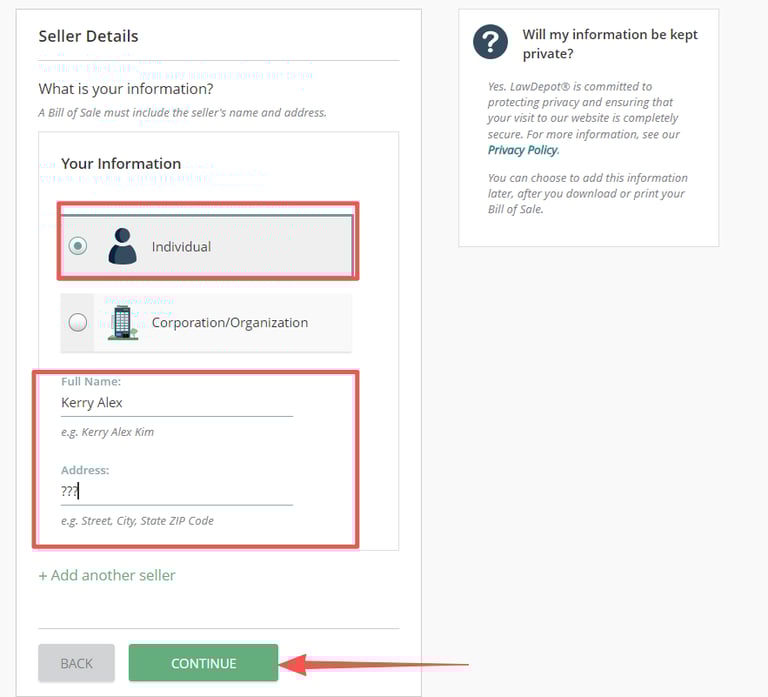Click the "e.g. Street, City, State ZIP Code" hint
Viewport: 768px width, 697px height.
(x=137, y=521)
